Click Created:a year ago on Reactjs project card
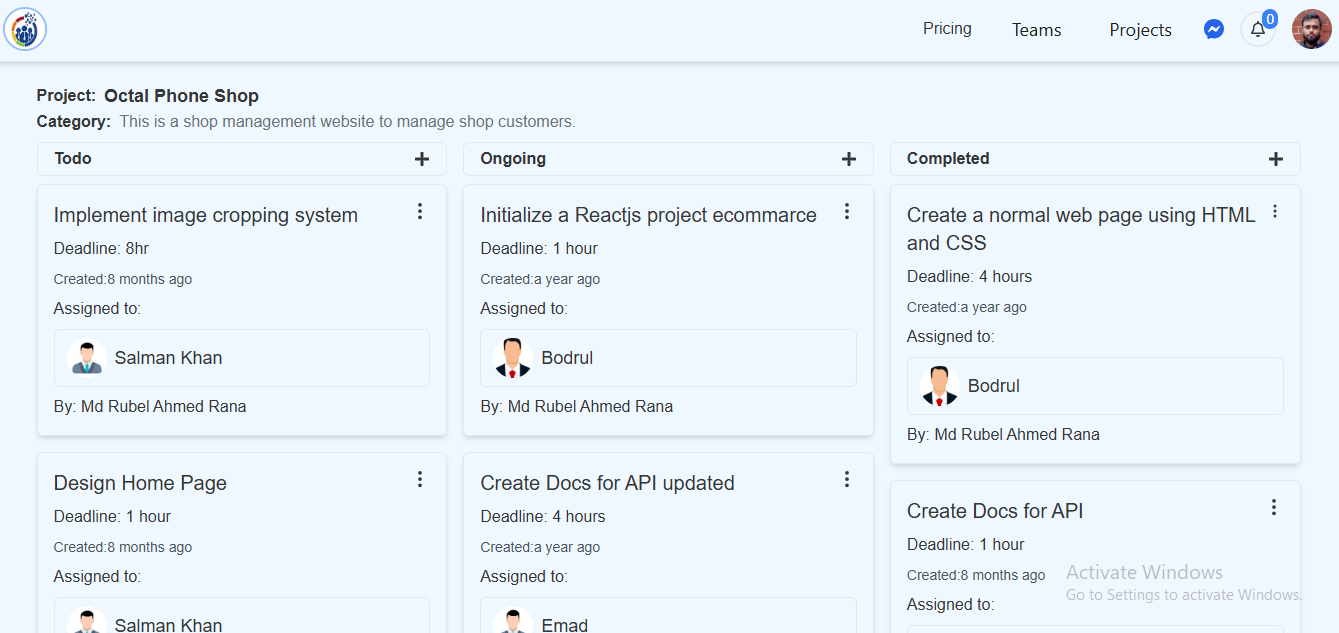Viewport: 1339px width, 633px height. [540, 279]
